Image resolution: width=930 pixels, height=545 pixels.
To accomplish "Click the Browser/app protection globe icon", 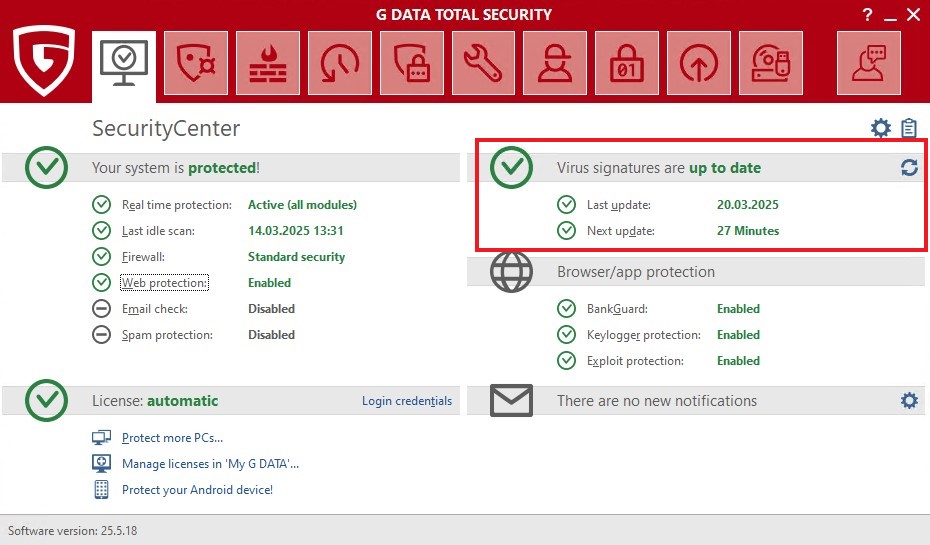I will click(x=511, y=272).
